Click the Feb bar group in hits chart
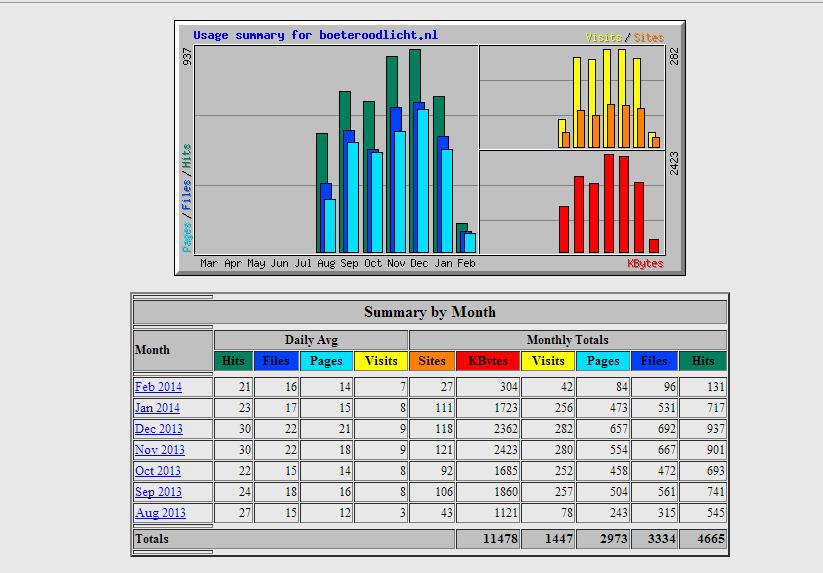Screen dimensions: 823x573 coord(466,238)
